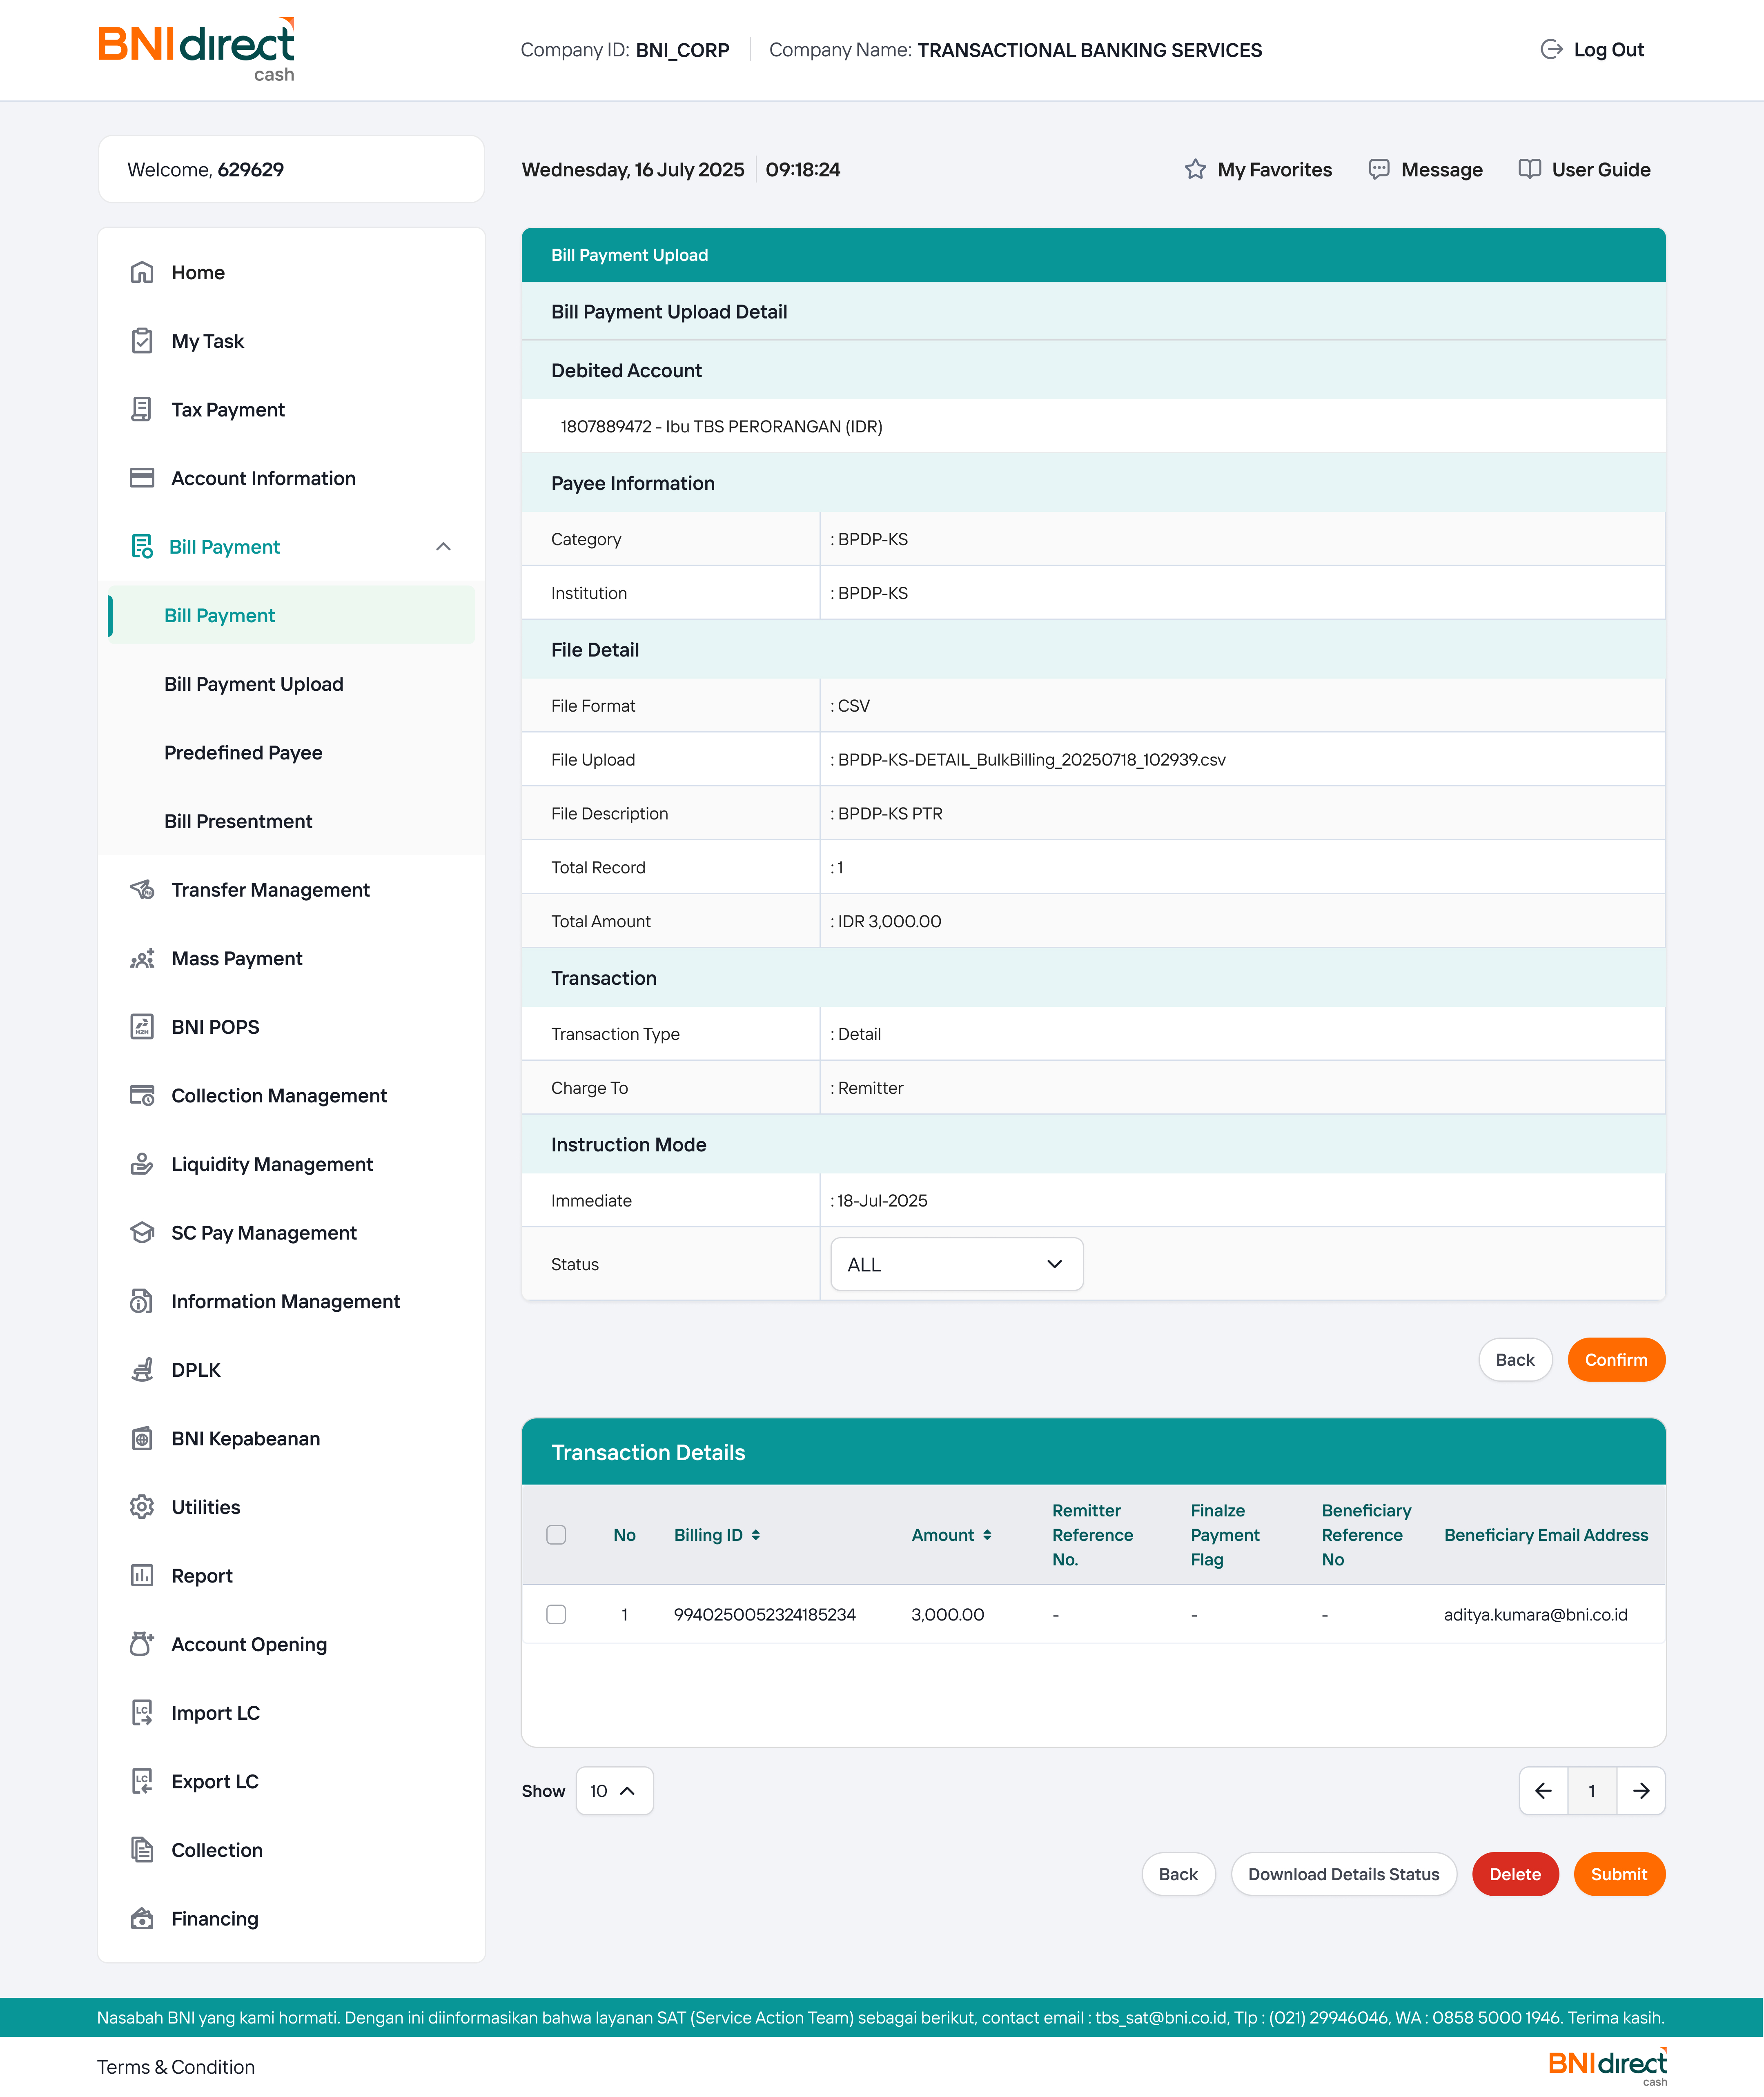Click the BNI Kepabeanan sidebar icon

click(x=142, y=1438)
